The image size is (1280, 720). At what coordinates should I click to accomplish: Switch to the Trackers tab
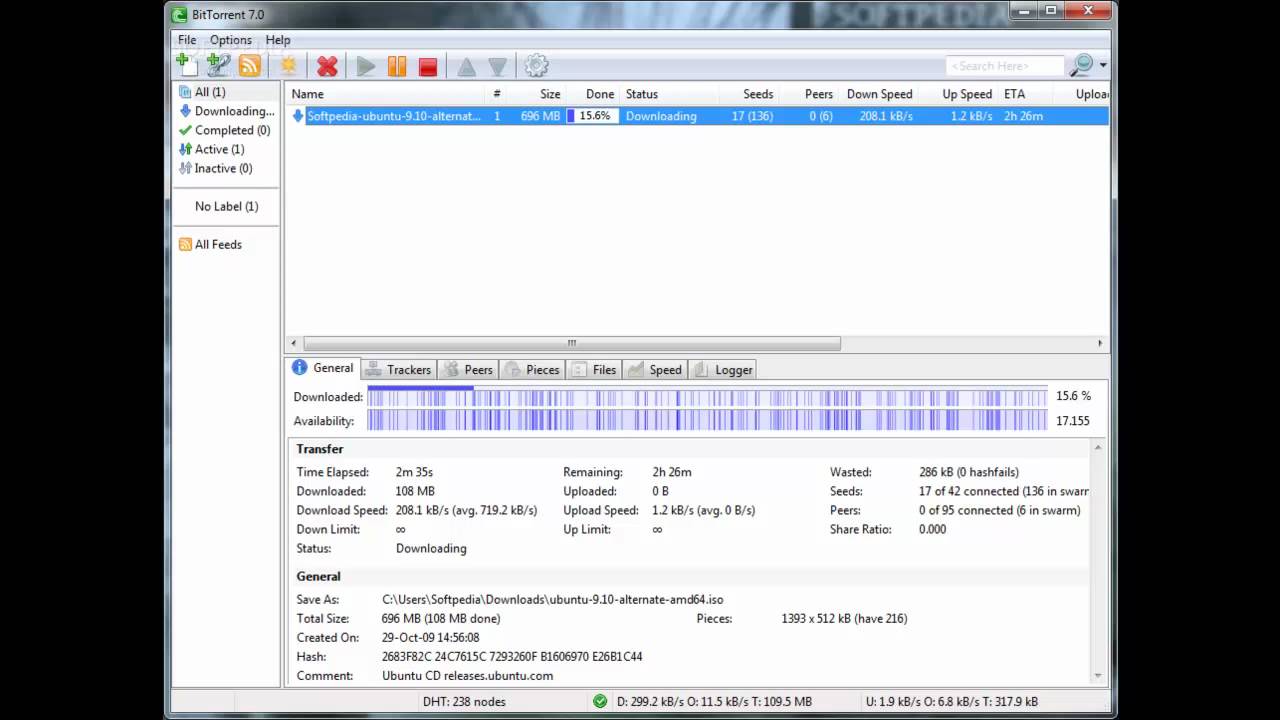398,370
